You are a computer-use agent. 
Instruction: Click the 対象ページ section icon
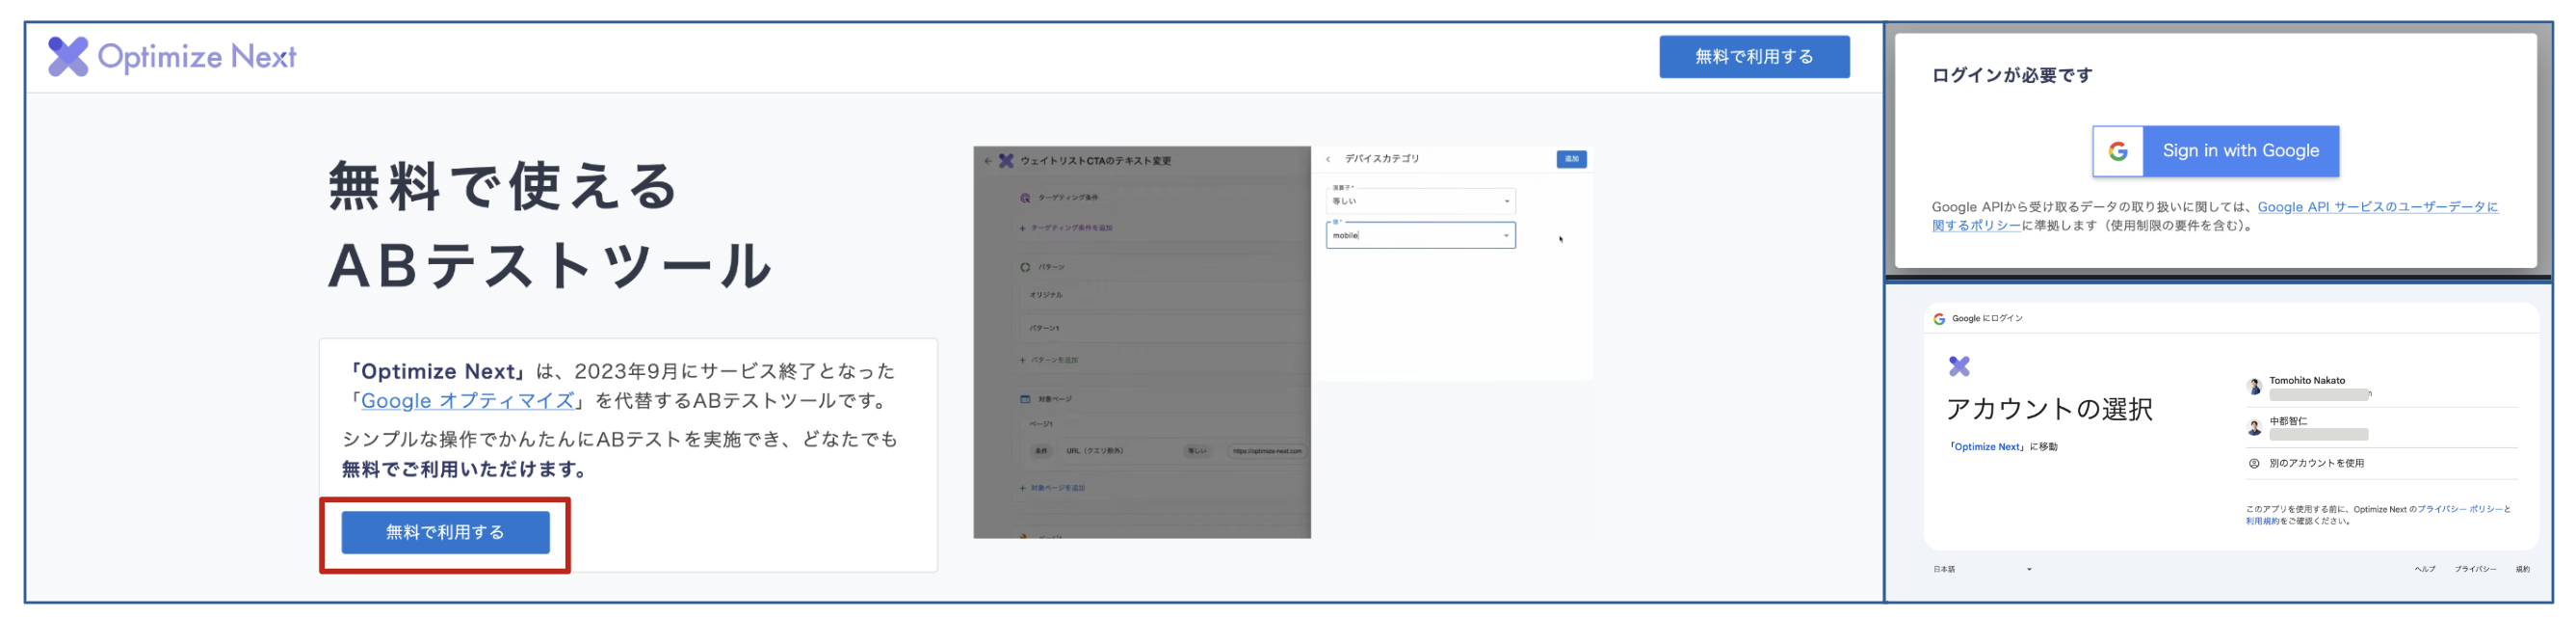[1024, 399]
